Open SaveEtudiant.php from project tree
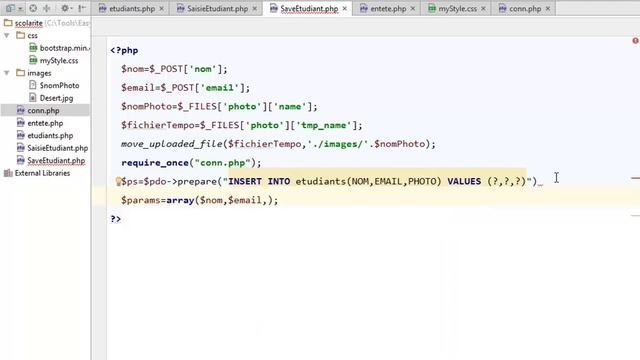The image size is (640, 360). (x=56, y=161)
